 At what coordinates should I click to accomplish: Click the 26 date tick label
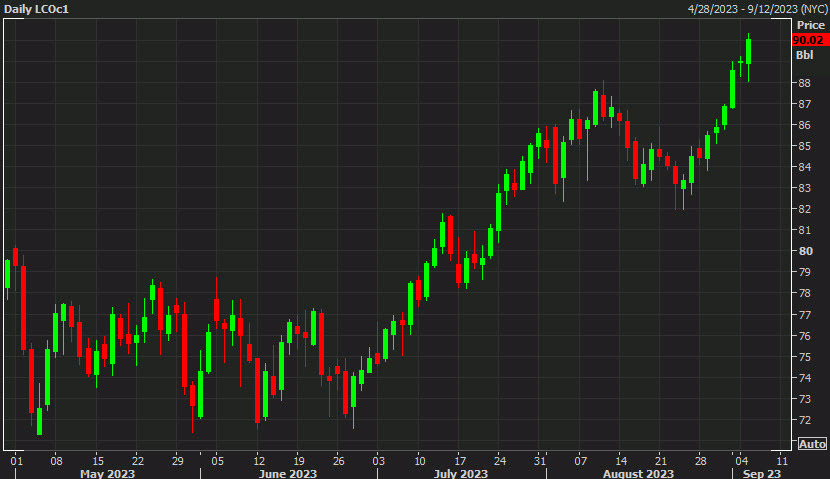coord(339,461)
